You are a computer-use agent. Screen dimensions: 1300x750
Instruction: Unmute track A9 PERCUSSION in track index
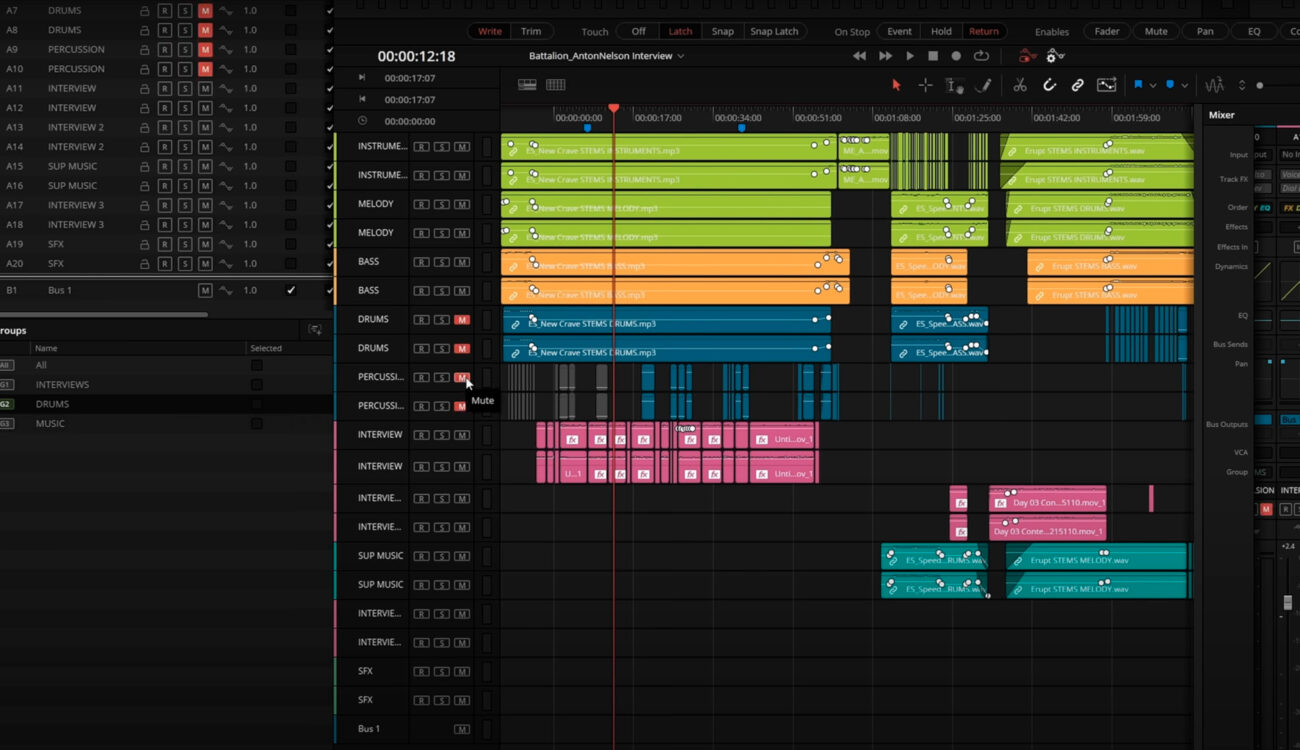205,49
